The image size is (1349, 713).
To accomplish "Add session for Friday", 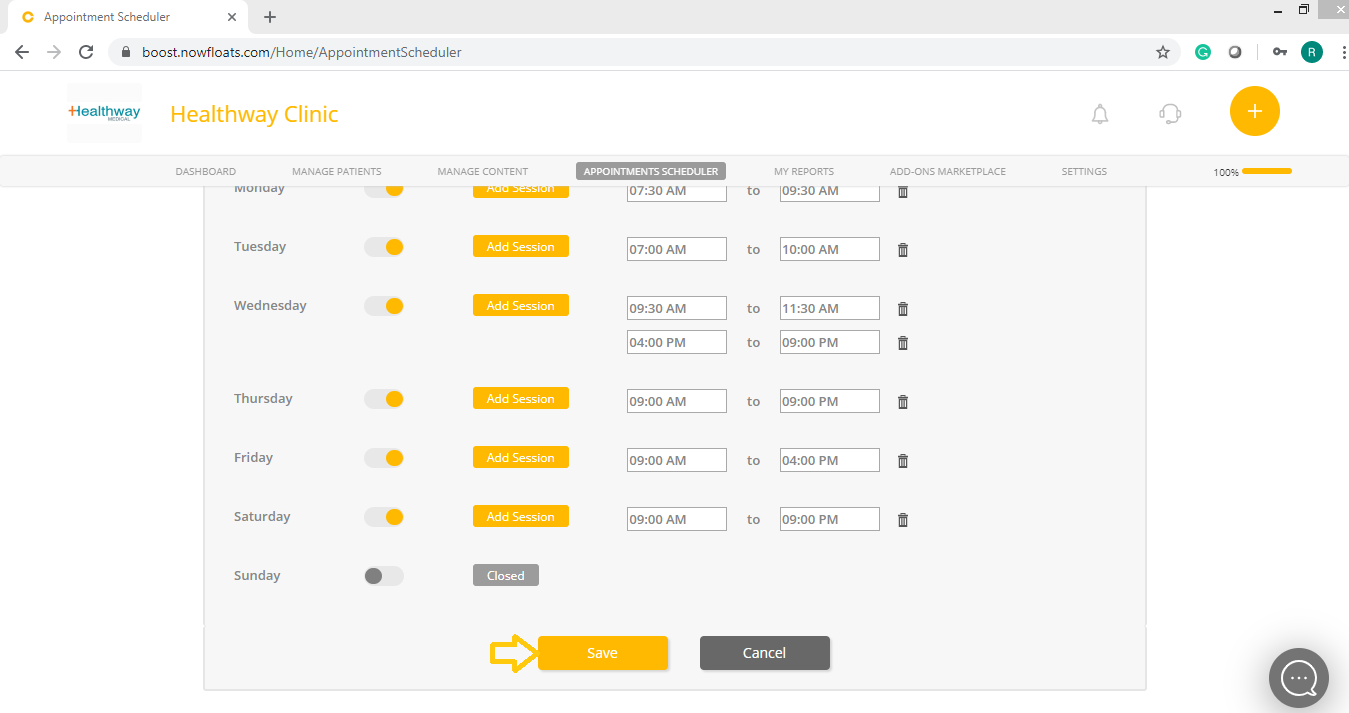I will pyautogui.click(x=521, y=457).
